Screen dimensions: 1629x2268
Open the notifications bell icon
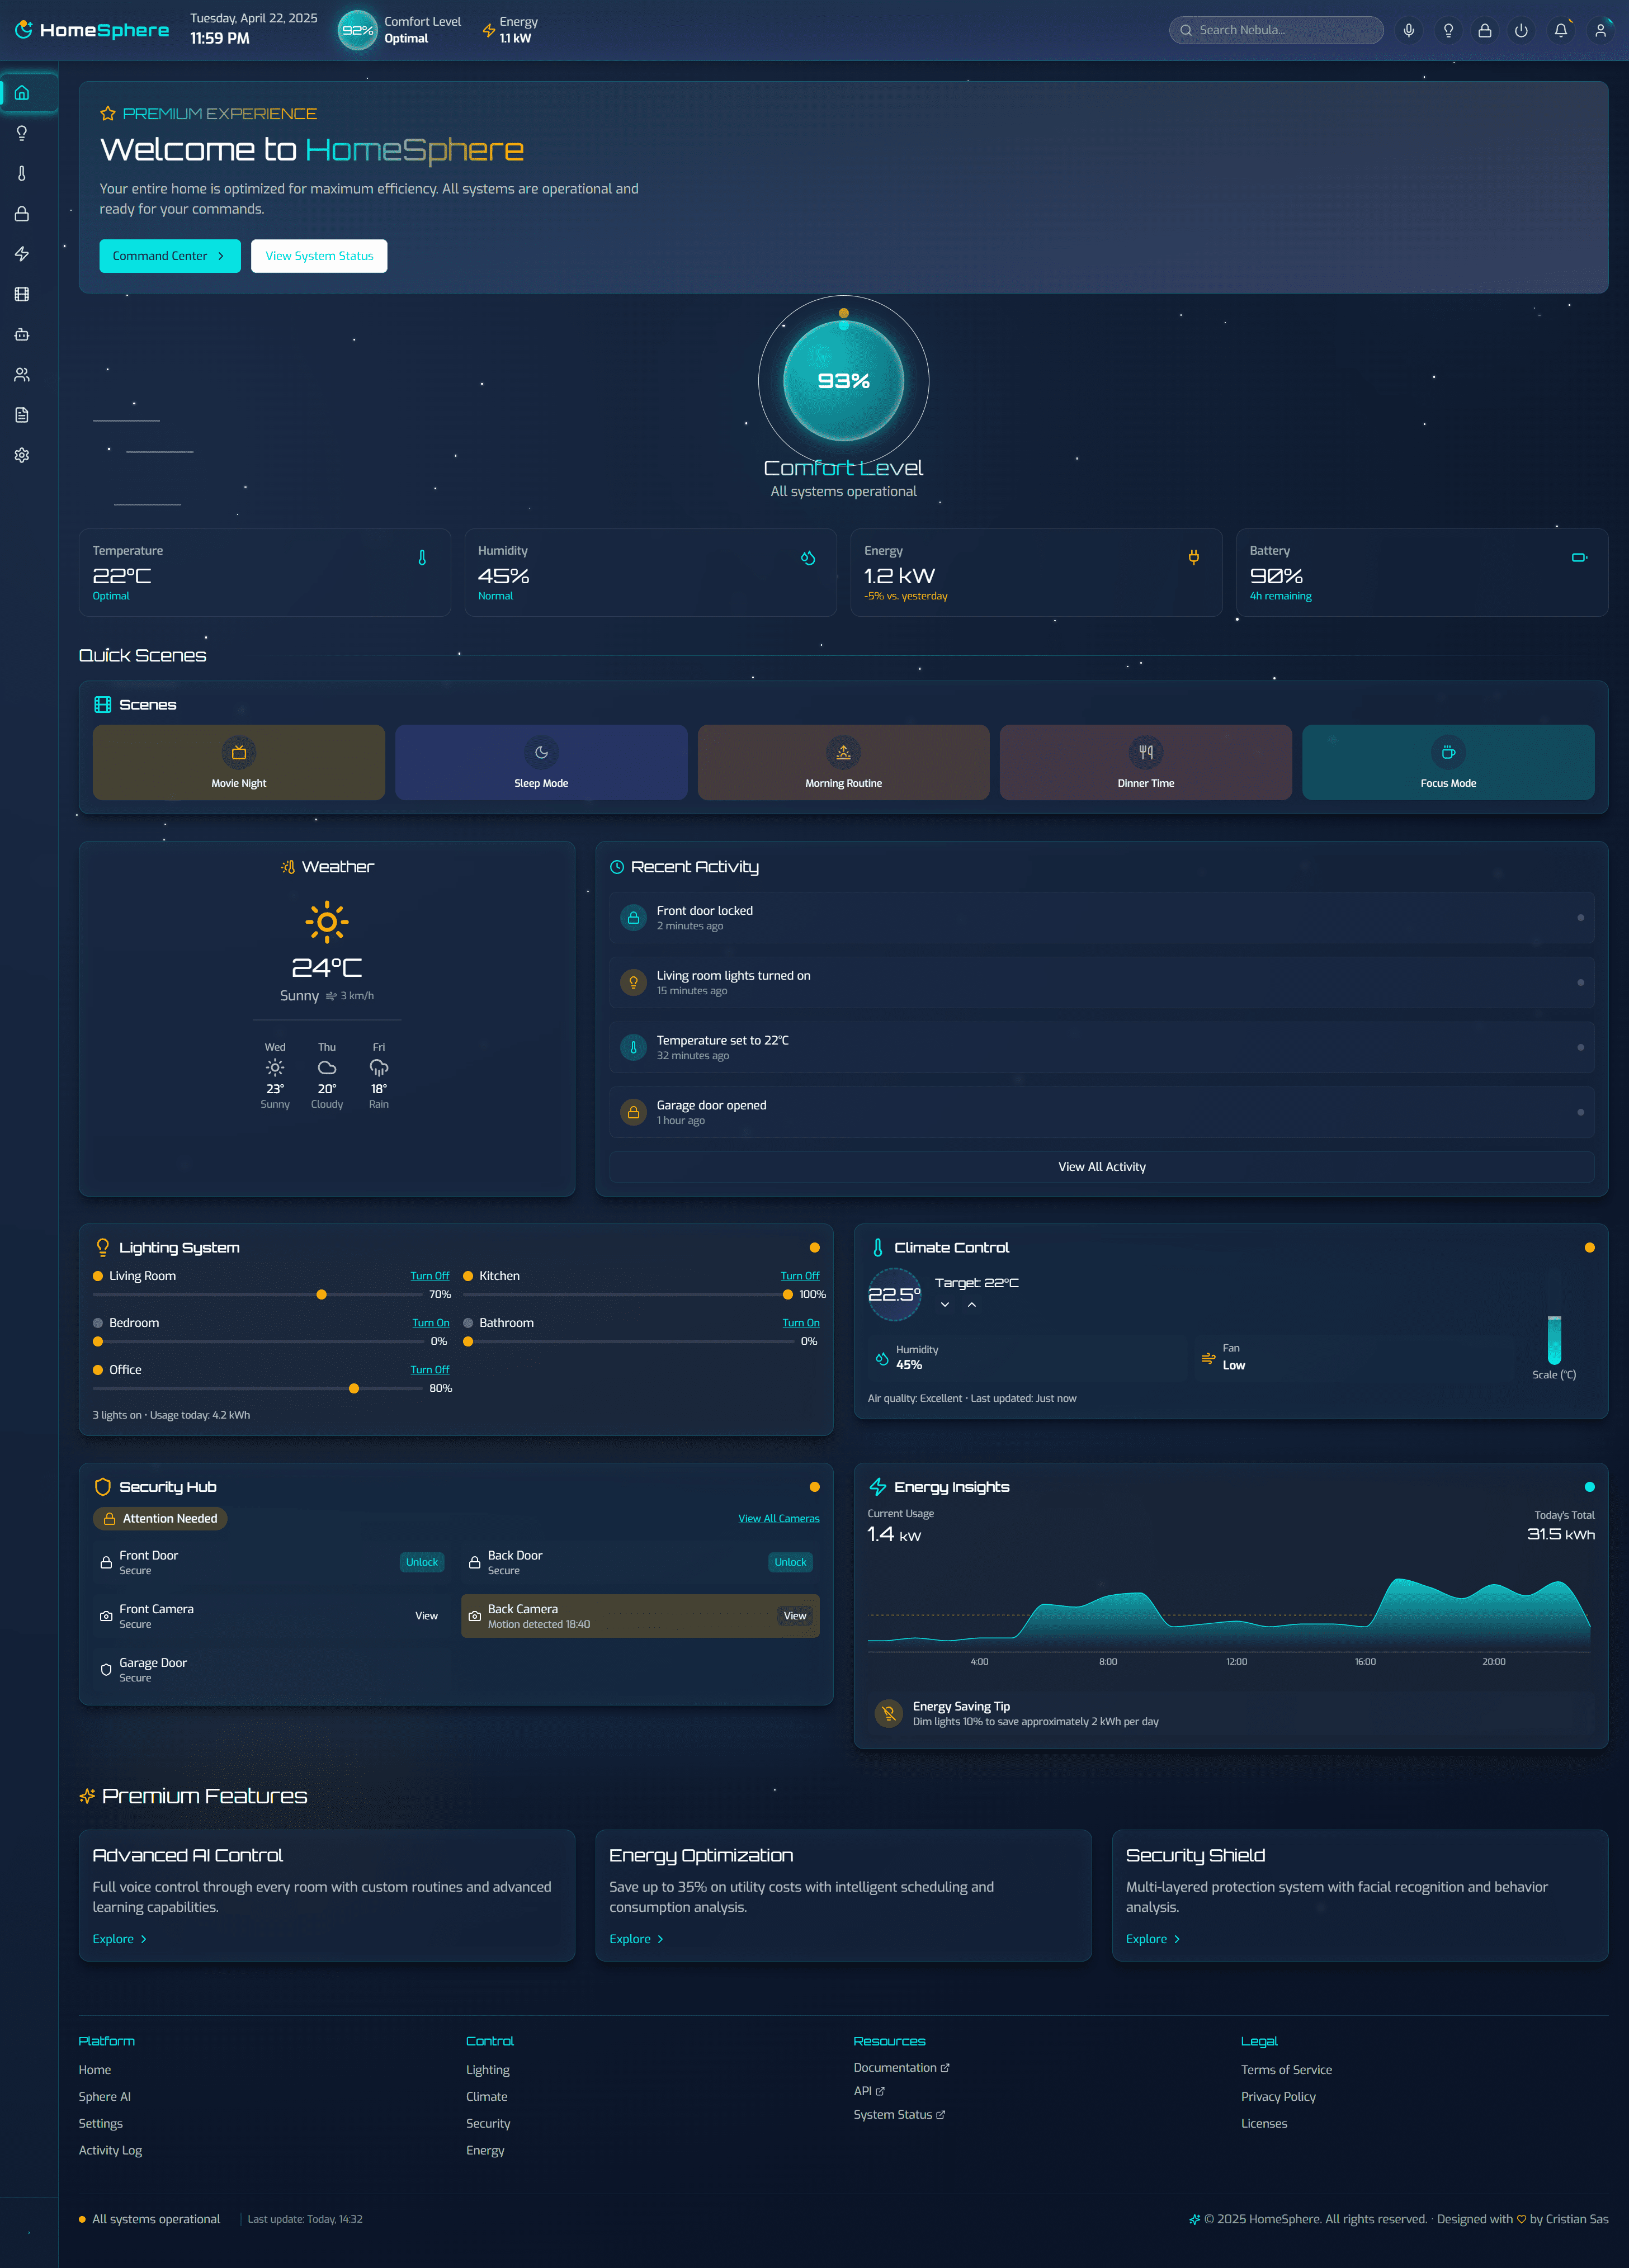1561,30
